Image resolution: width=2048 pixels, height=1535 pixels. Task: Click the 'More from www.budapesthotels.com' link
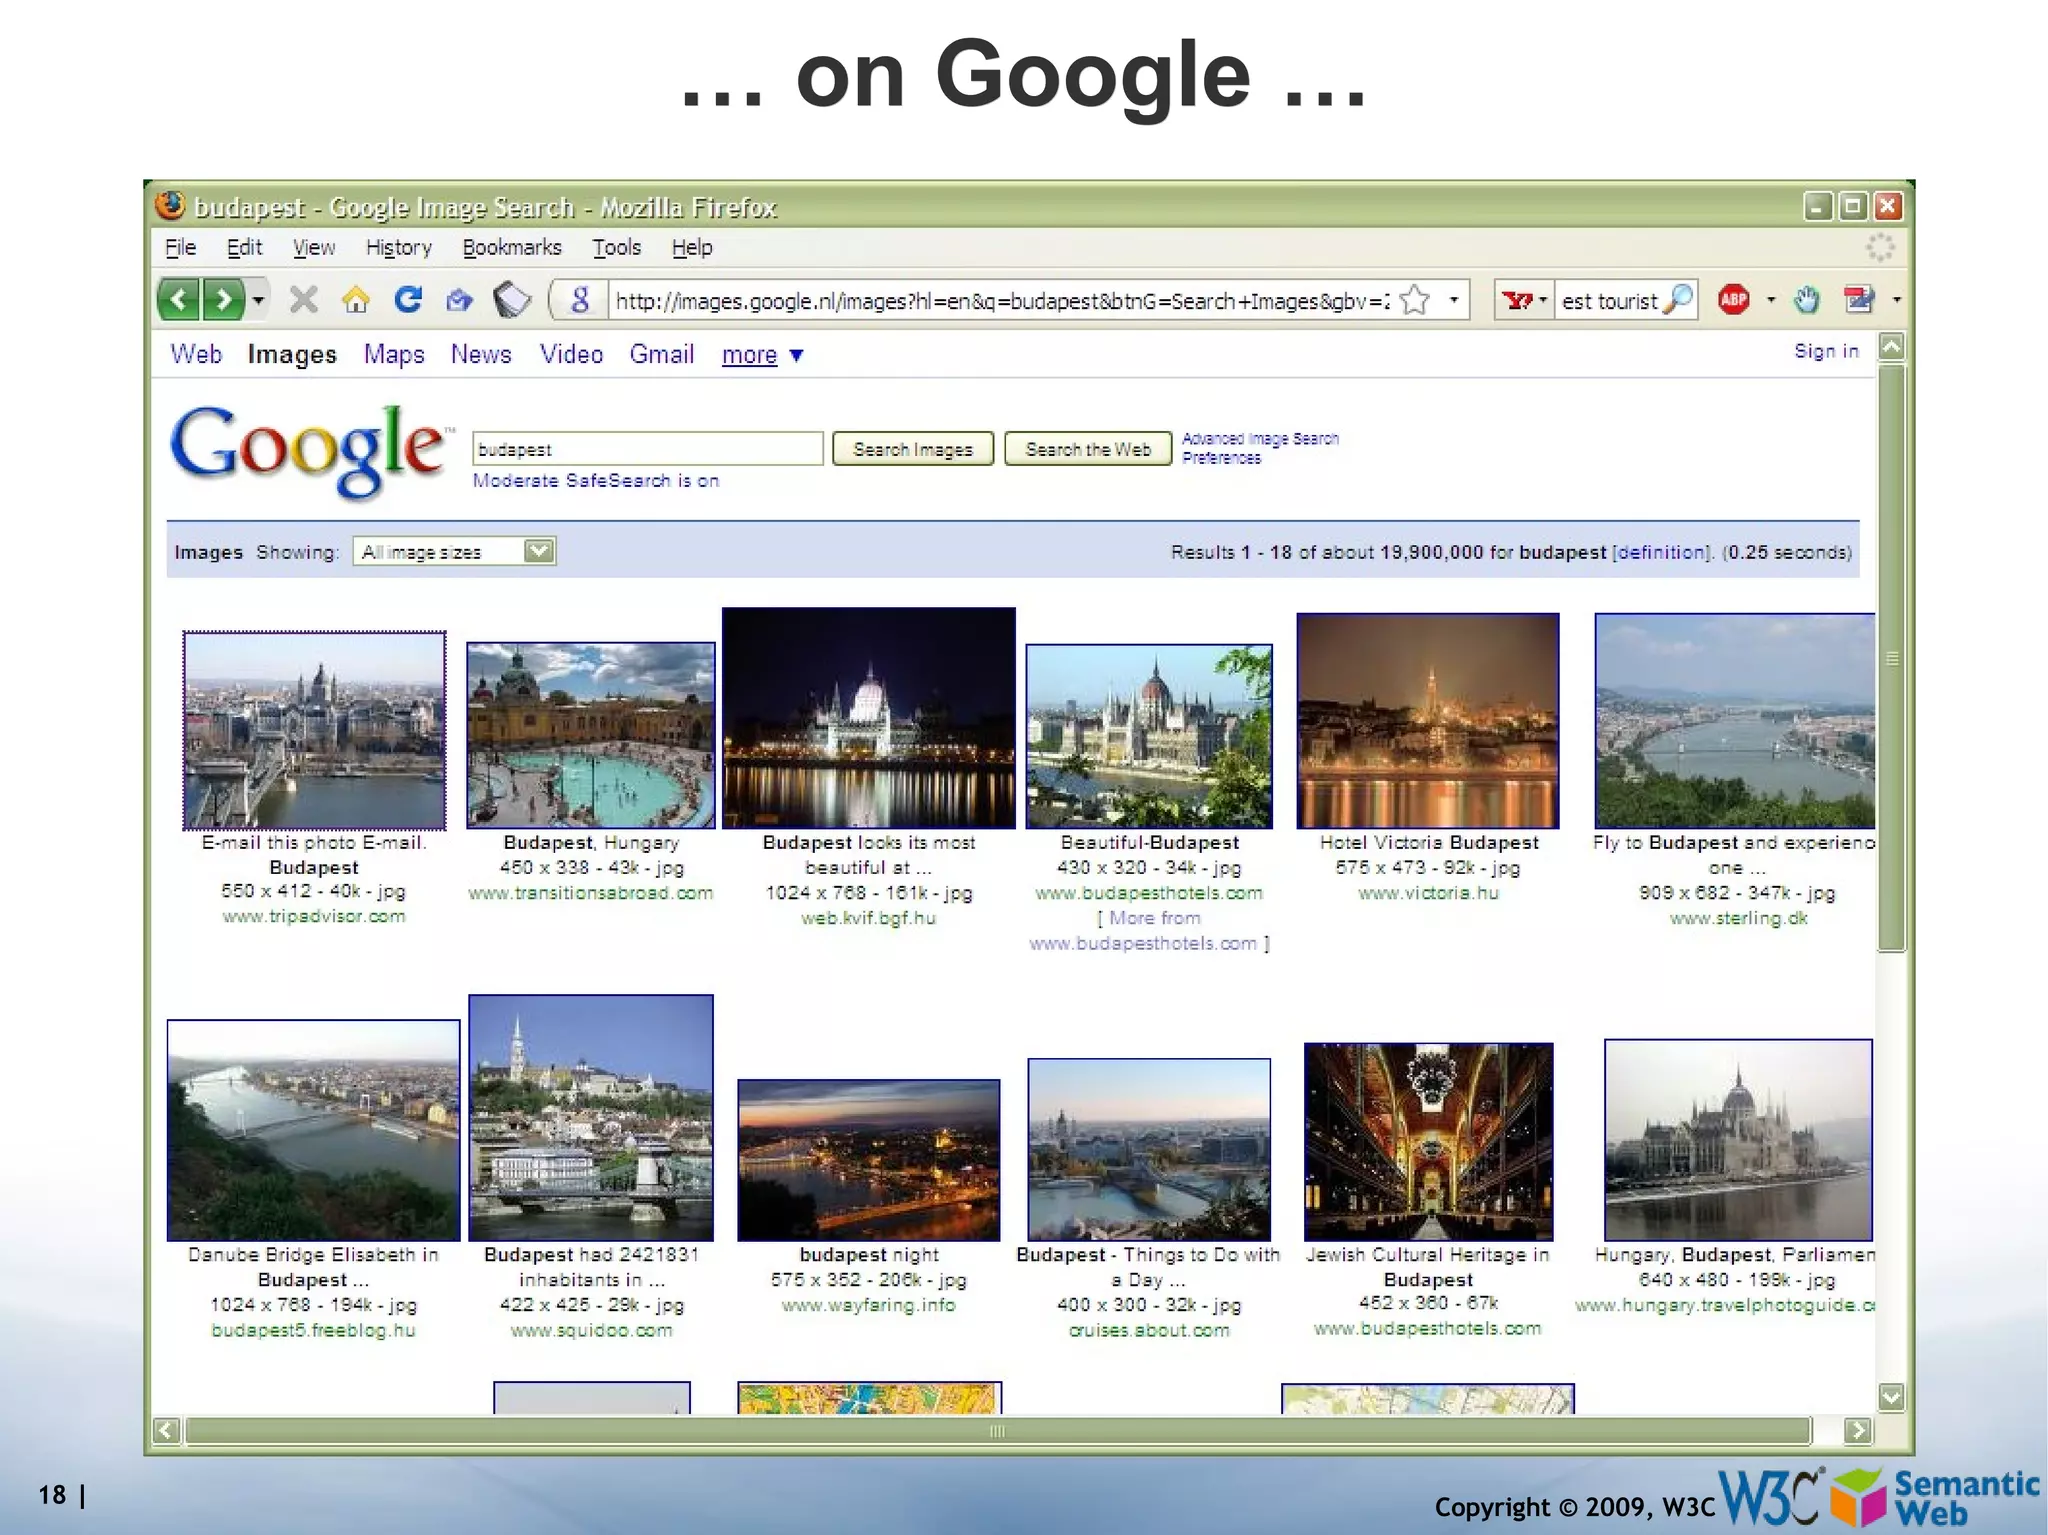click(1149, 931)
